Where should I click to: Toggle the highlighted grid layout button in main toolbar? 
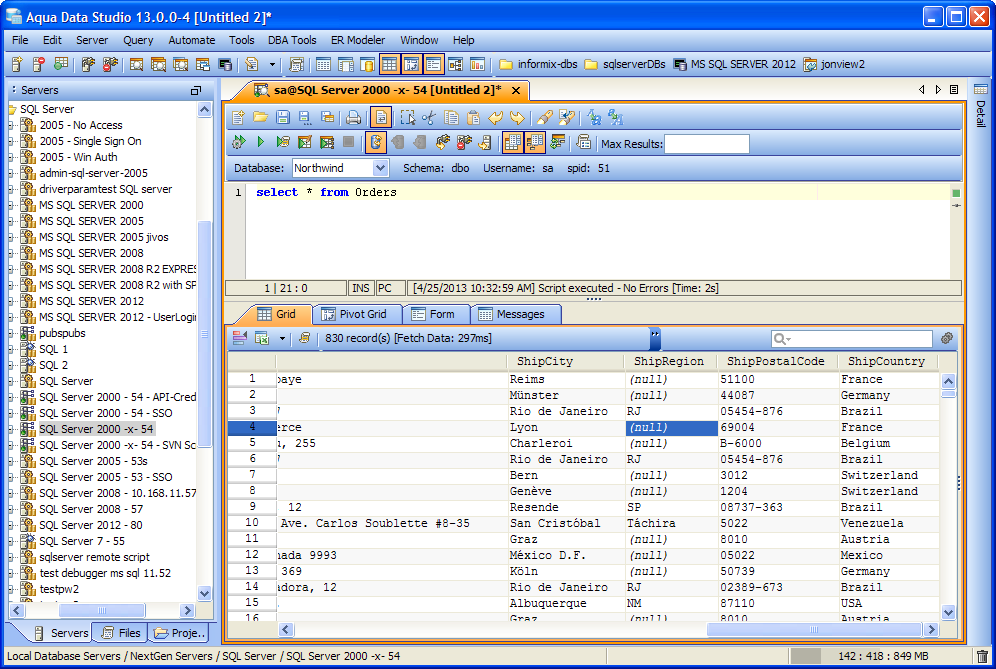coord(389,64)
